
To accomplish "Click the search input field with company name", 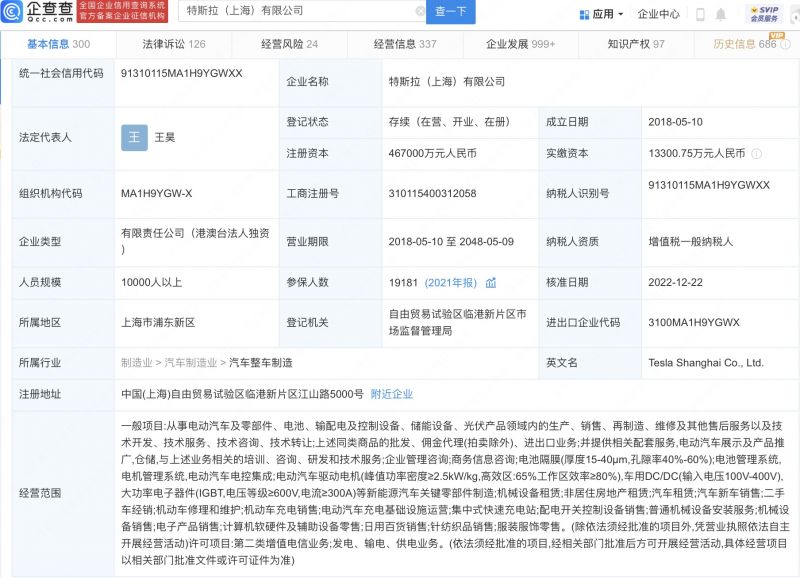I will pos(301,11).
